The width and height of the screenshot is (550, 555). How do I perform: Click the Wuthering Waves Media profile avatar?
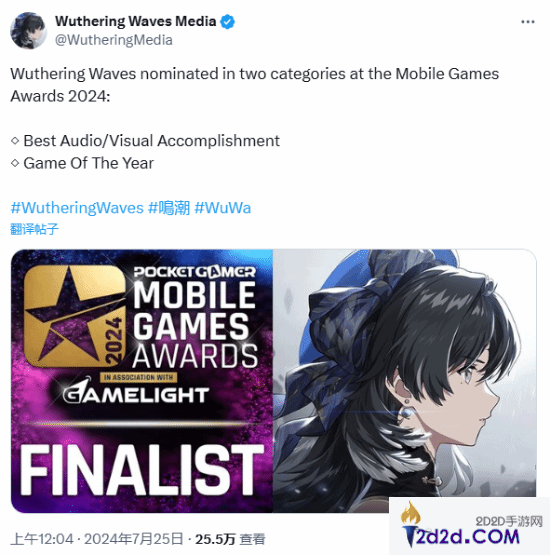click(x=28, y=30)
